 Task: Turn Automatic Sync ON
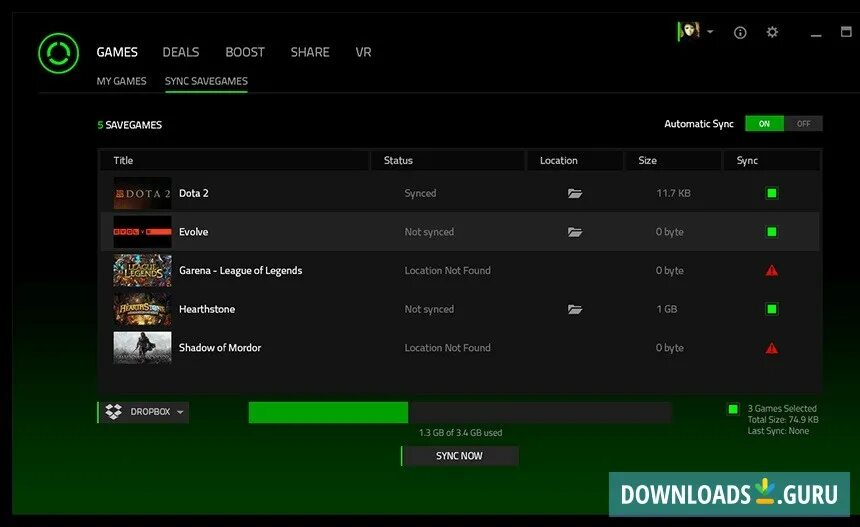pos(764,124)
